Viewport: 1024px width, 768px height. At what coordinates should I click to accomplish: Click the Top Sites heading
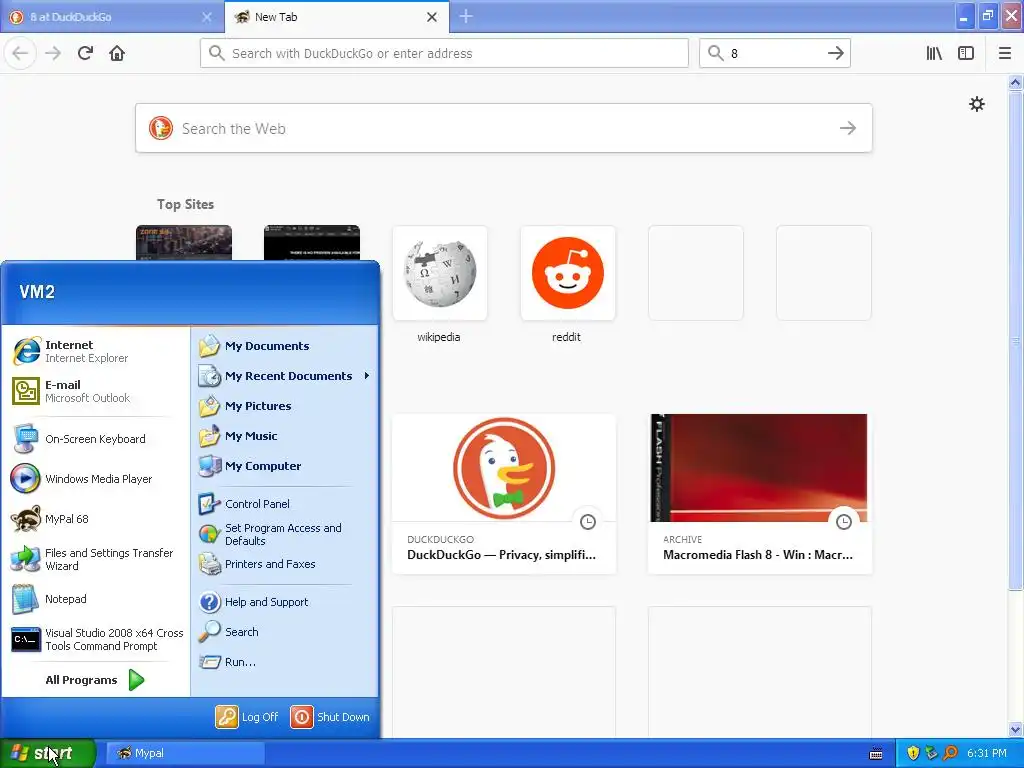click(x=185, y=204)
